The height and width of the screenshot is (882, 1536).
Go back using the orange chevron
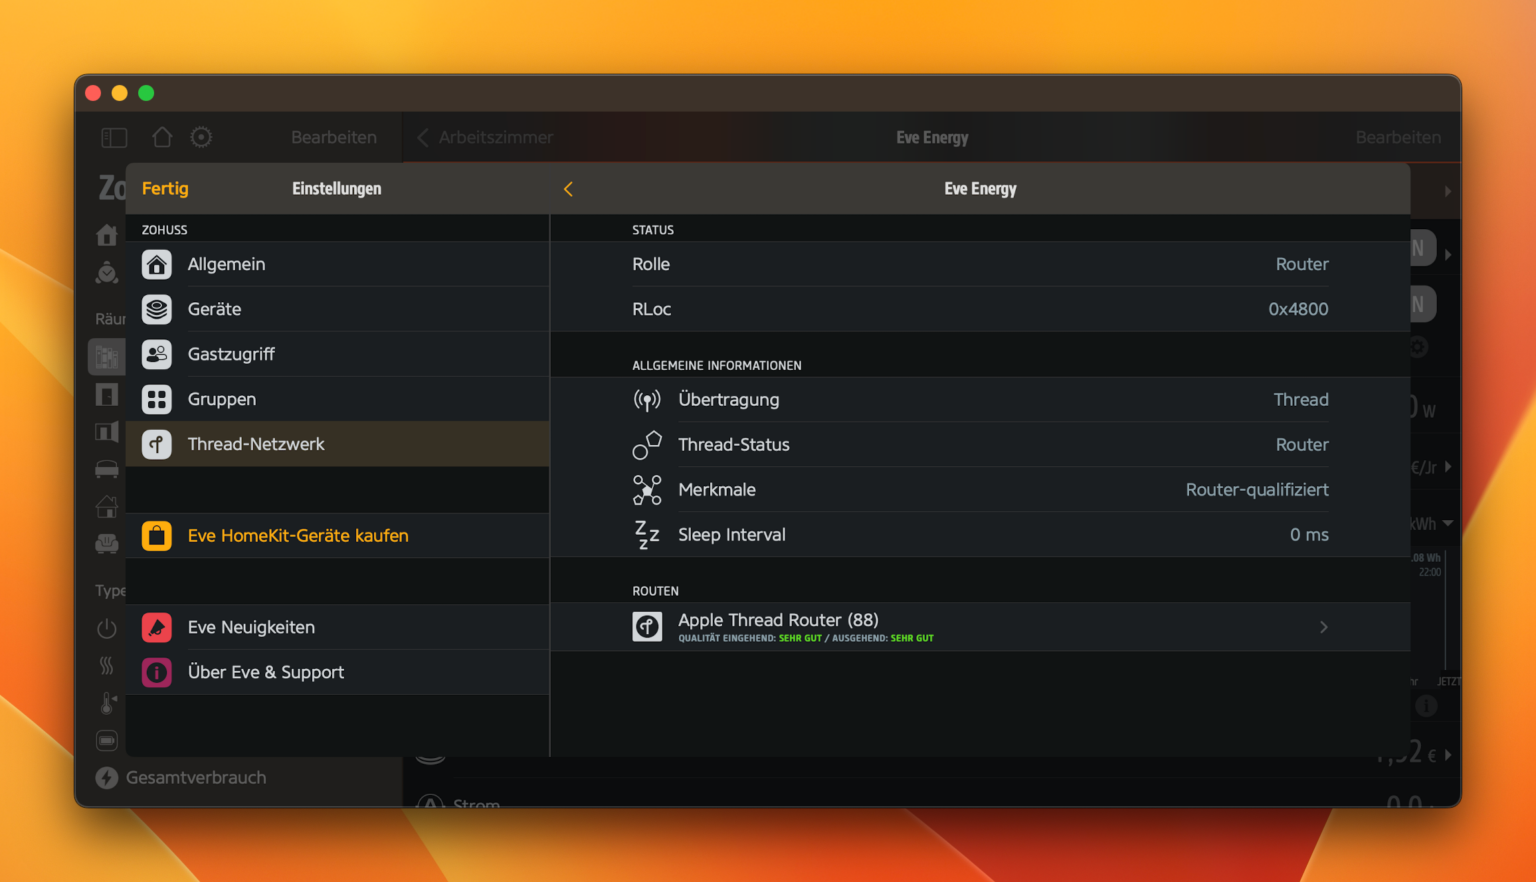tap(568, 189)
